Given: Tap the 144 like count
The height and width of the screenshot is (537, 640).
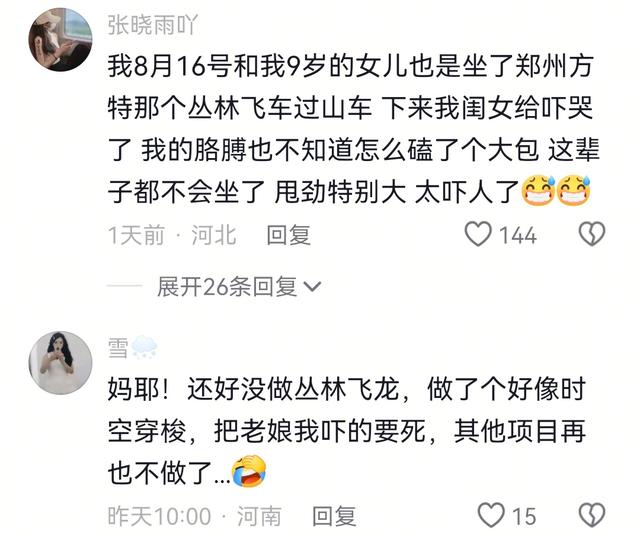Looking at the screenshot, I should click(x=518, y=235).
